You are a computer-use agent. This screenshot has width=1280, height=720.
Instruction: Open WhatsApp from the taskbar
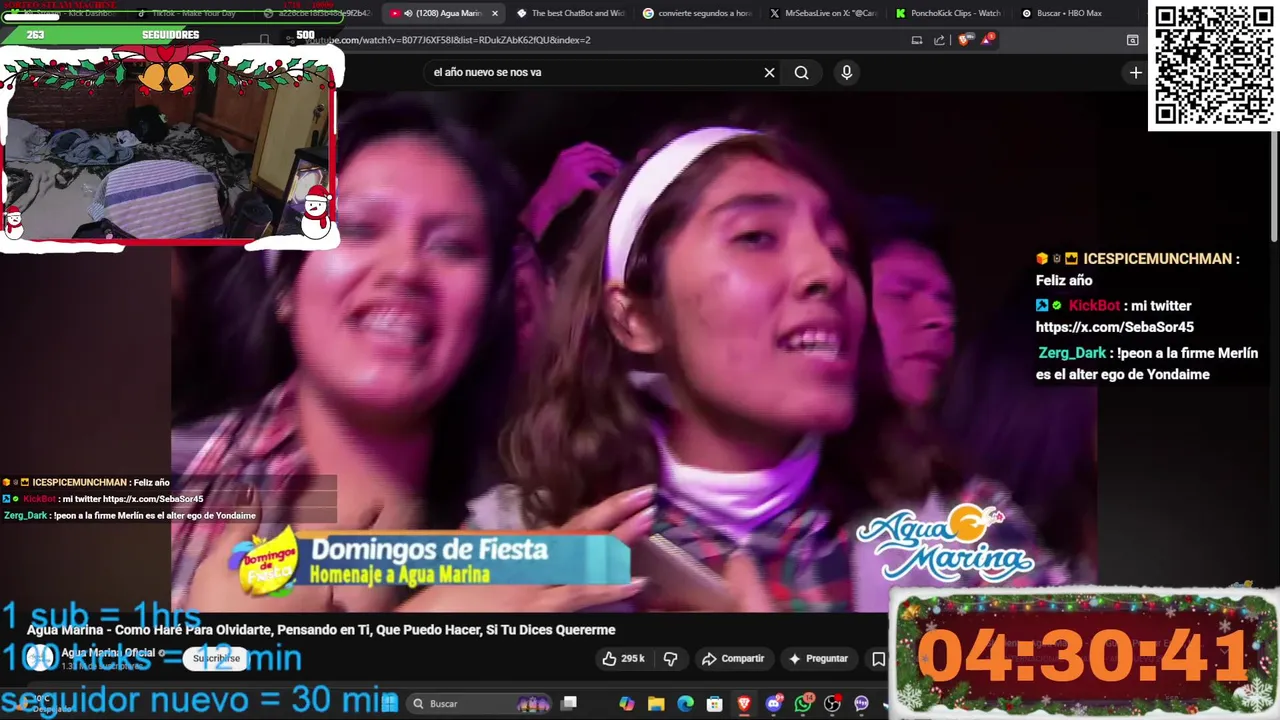click(803, 703)
